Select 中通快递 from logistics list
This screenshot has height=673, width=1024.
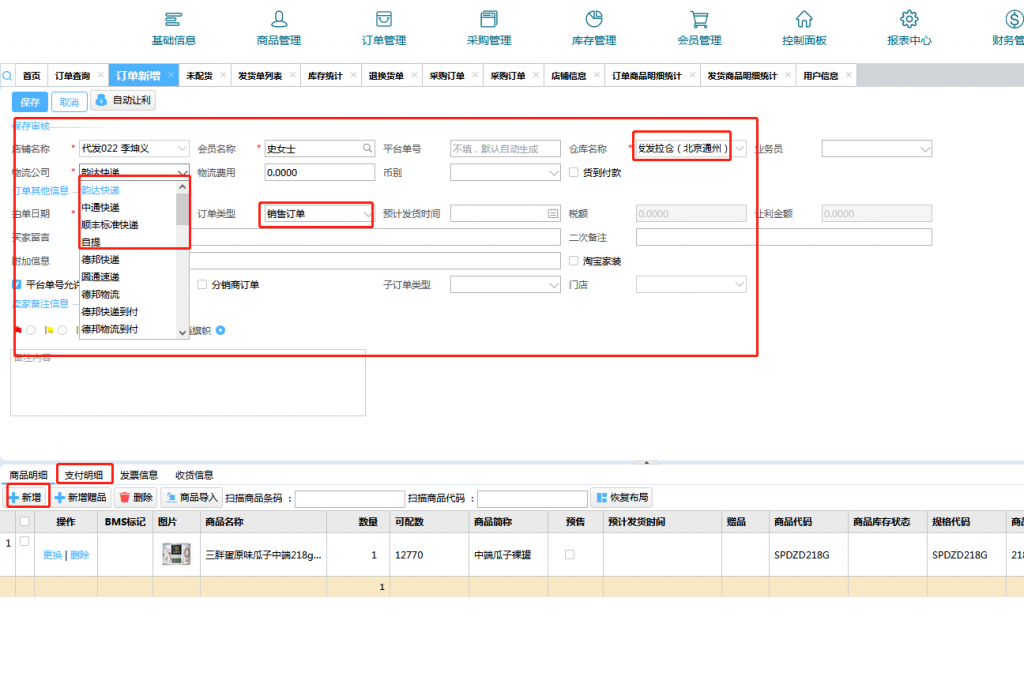click(100, 207)
